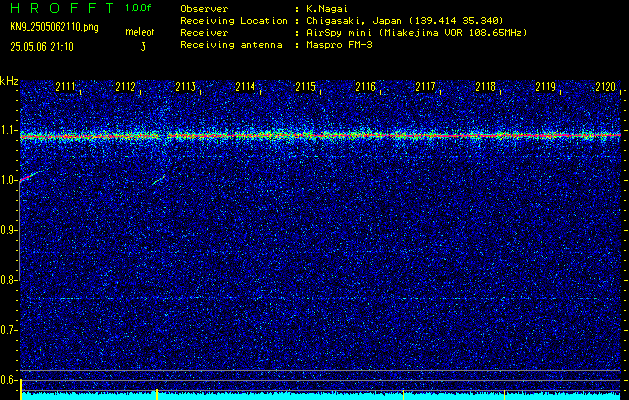The height and width of the screenshot is (400, 629).
Task: Click the yellow echo marker between 2112 and 2113
Action: click(x=157, y=394)
